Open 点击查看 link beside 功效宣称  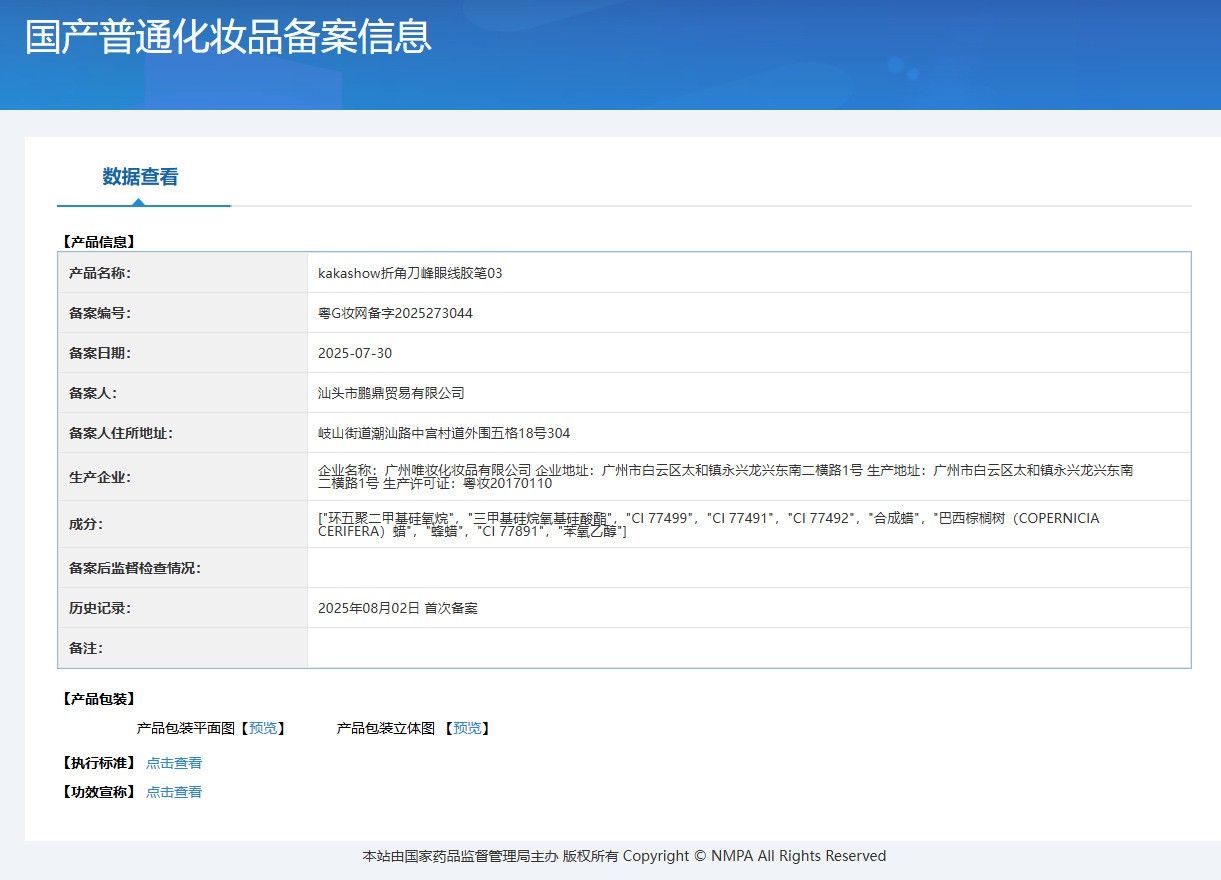(174, 792)
